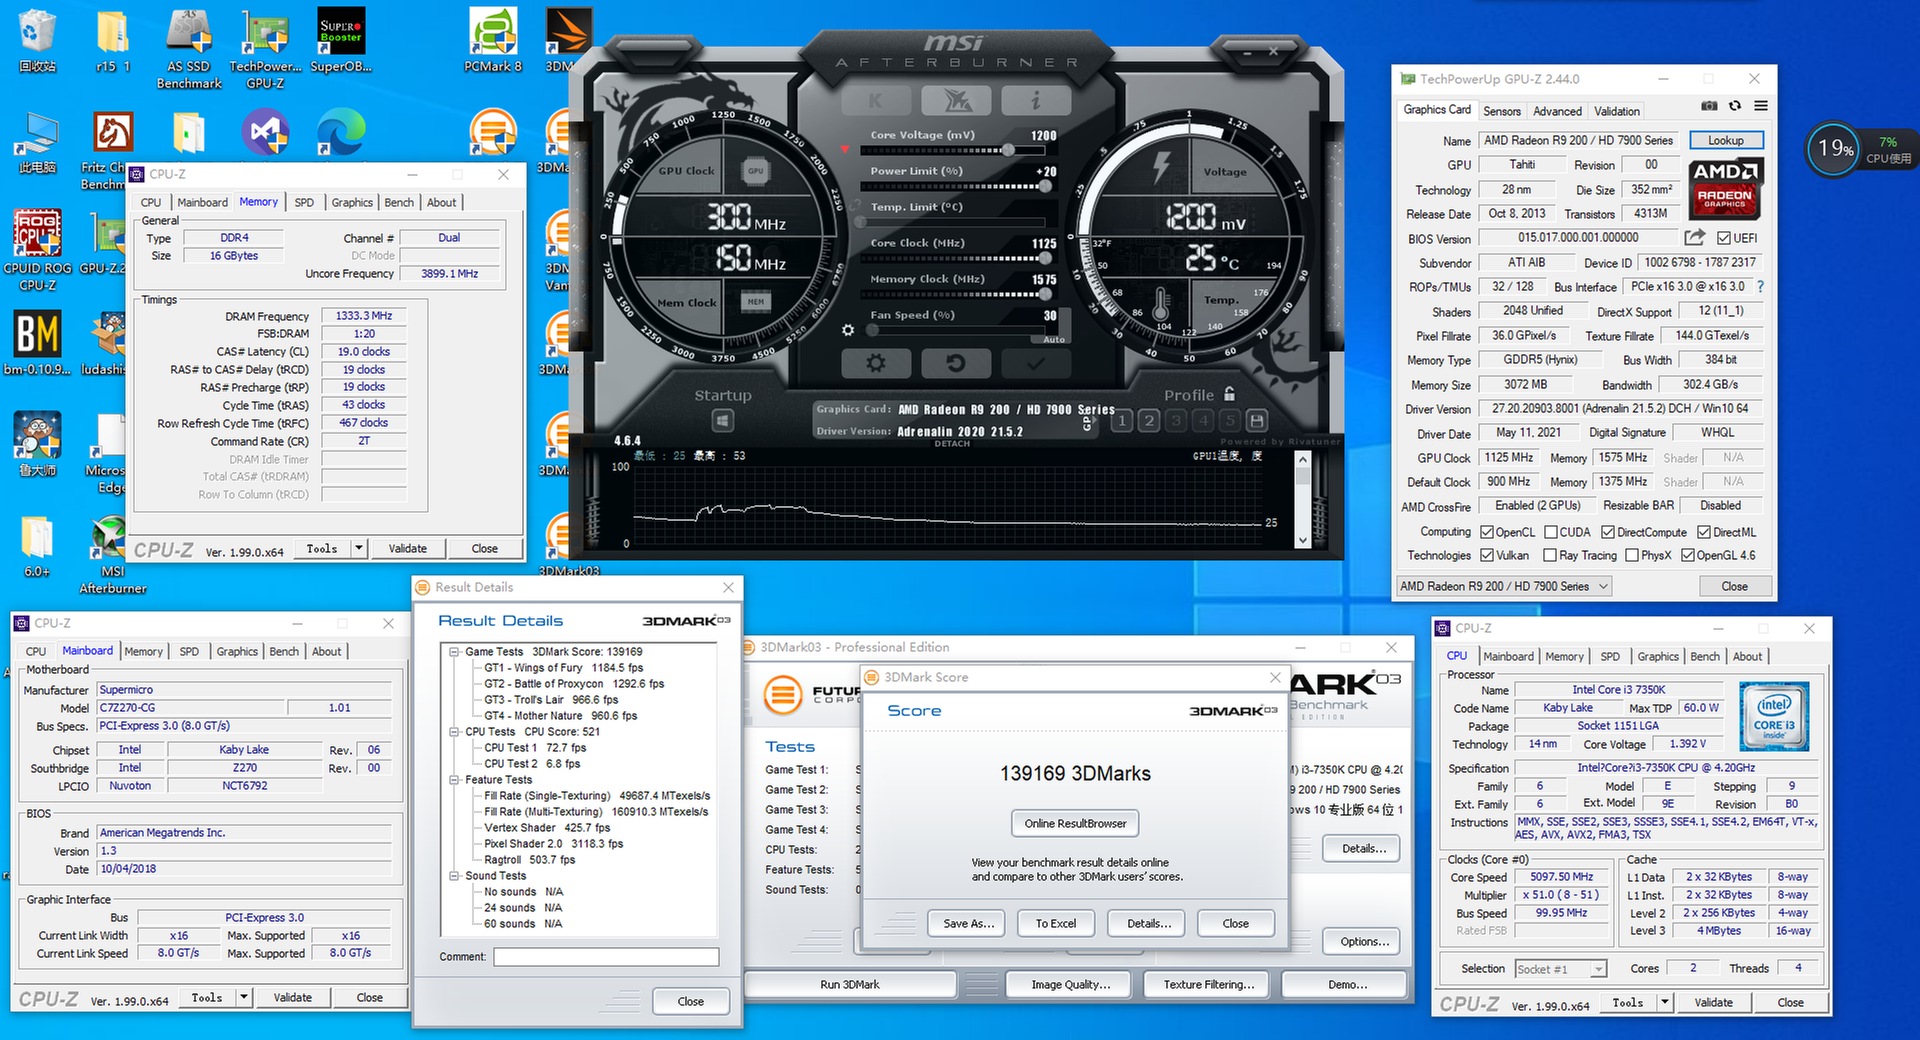Open Afterburner settings gear button
1920x1040 pixels.
[x=876, y=363]
